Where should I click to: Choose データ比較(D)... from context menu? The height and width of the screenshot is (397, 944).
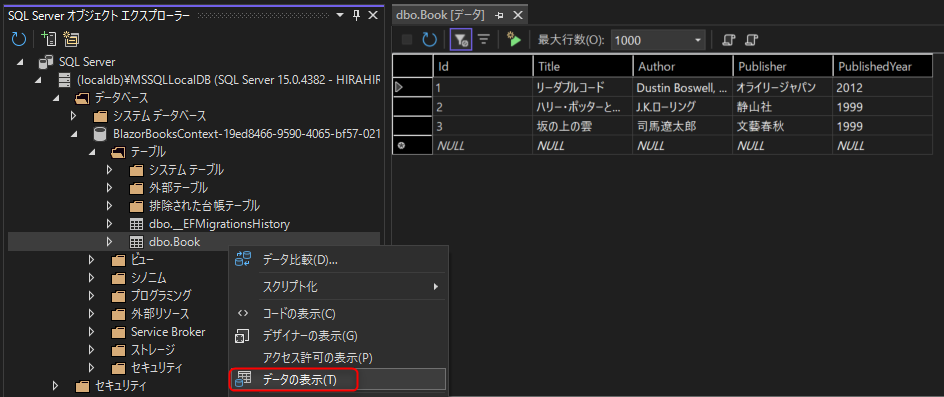coord(338,260)
